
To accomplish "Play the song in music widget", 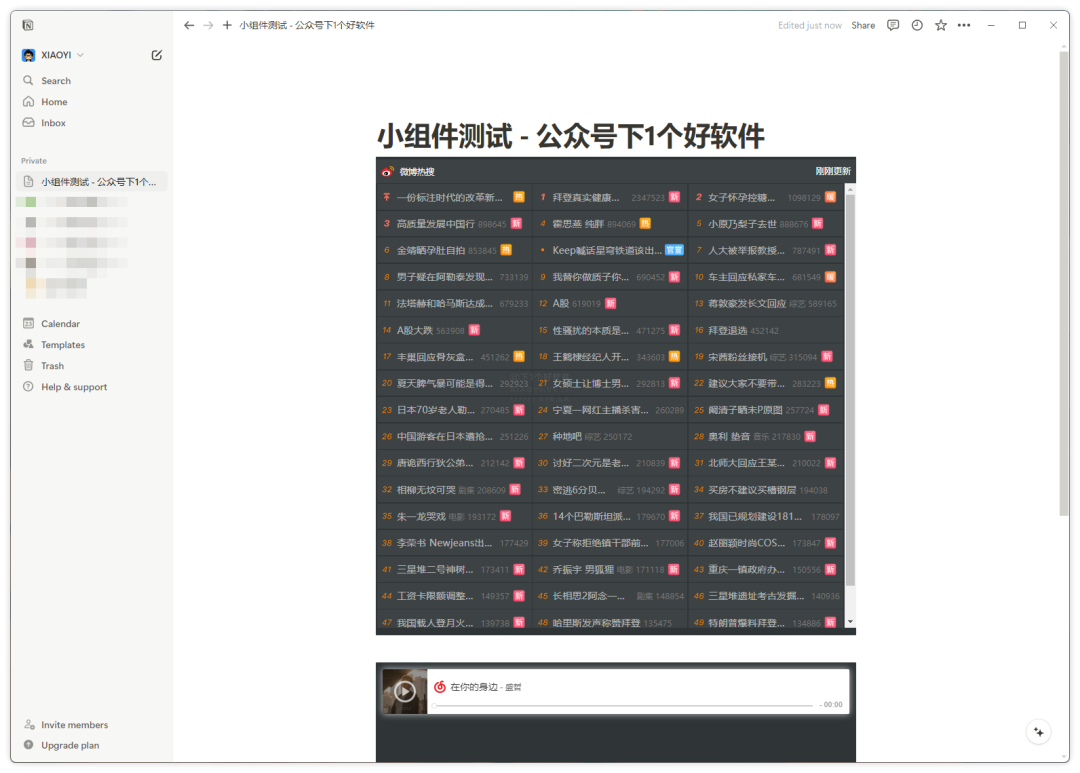I will click(404, 691).
